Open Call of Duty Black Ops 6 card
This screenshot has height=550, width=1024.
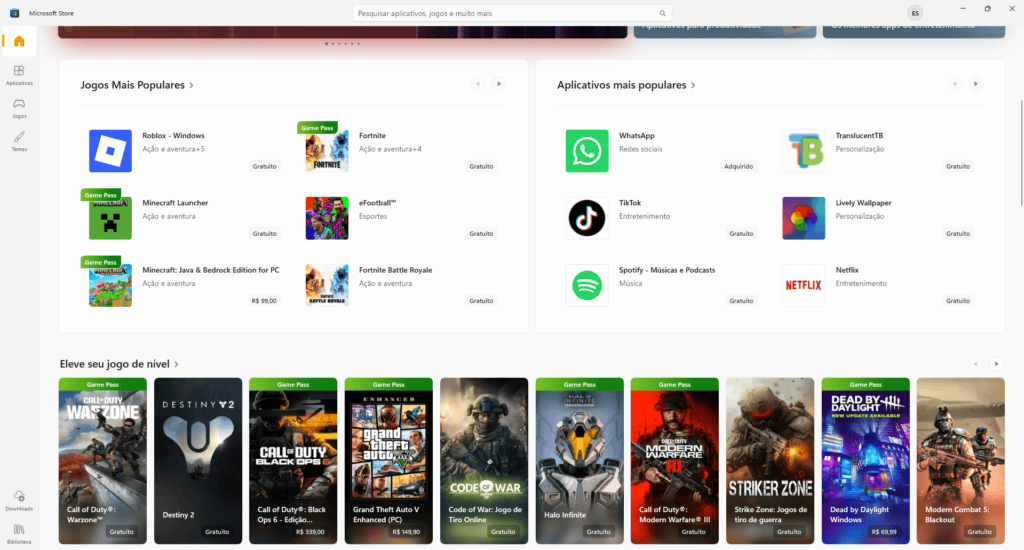[x=293, y=461]
